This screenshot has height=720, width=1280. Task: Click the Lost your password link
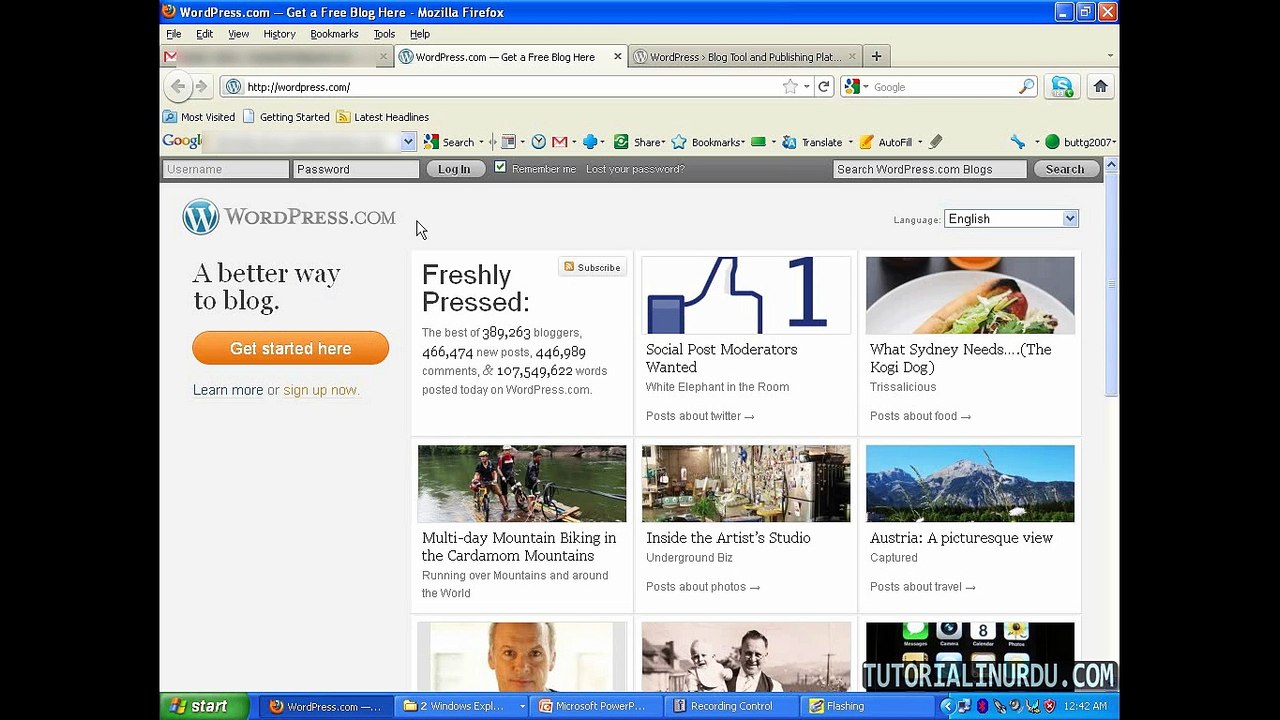pos(635,169)
